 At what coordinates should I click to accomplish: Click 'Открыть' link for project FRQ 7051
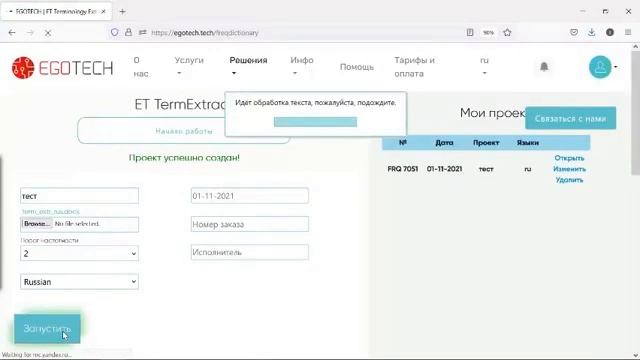point(569,158)
